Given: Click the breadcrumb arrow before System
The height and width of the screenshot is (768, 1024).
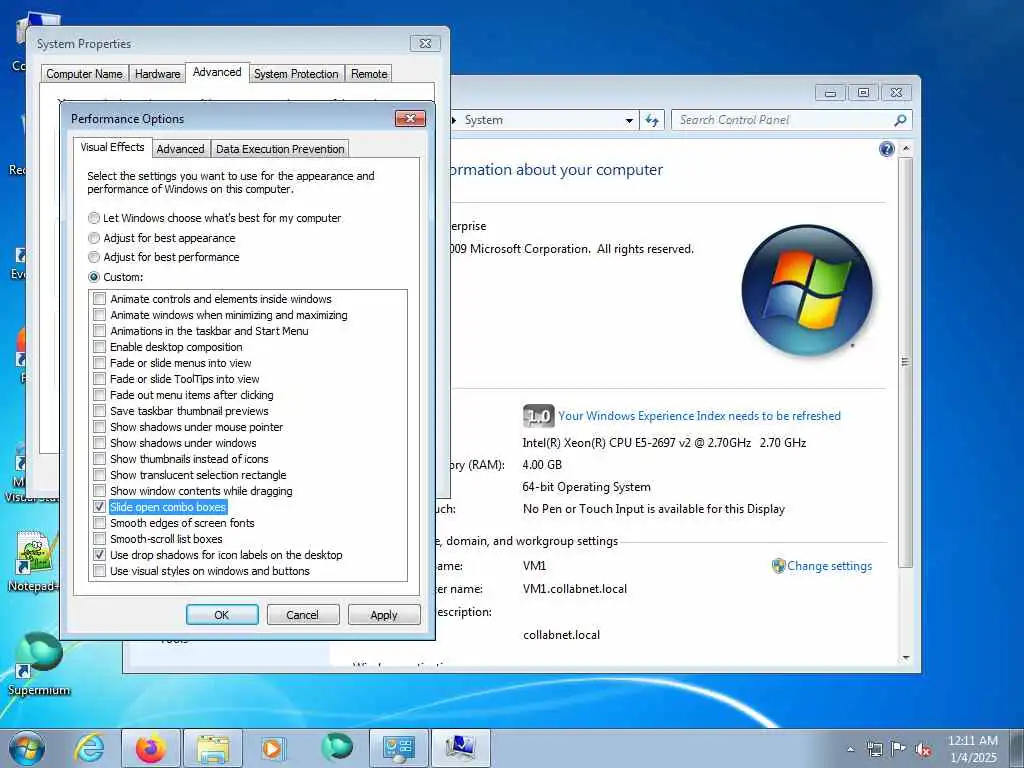Looking at the screenshot, I should (455, 120).
